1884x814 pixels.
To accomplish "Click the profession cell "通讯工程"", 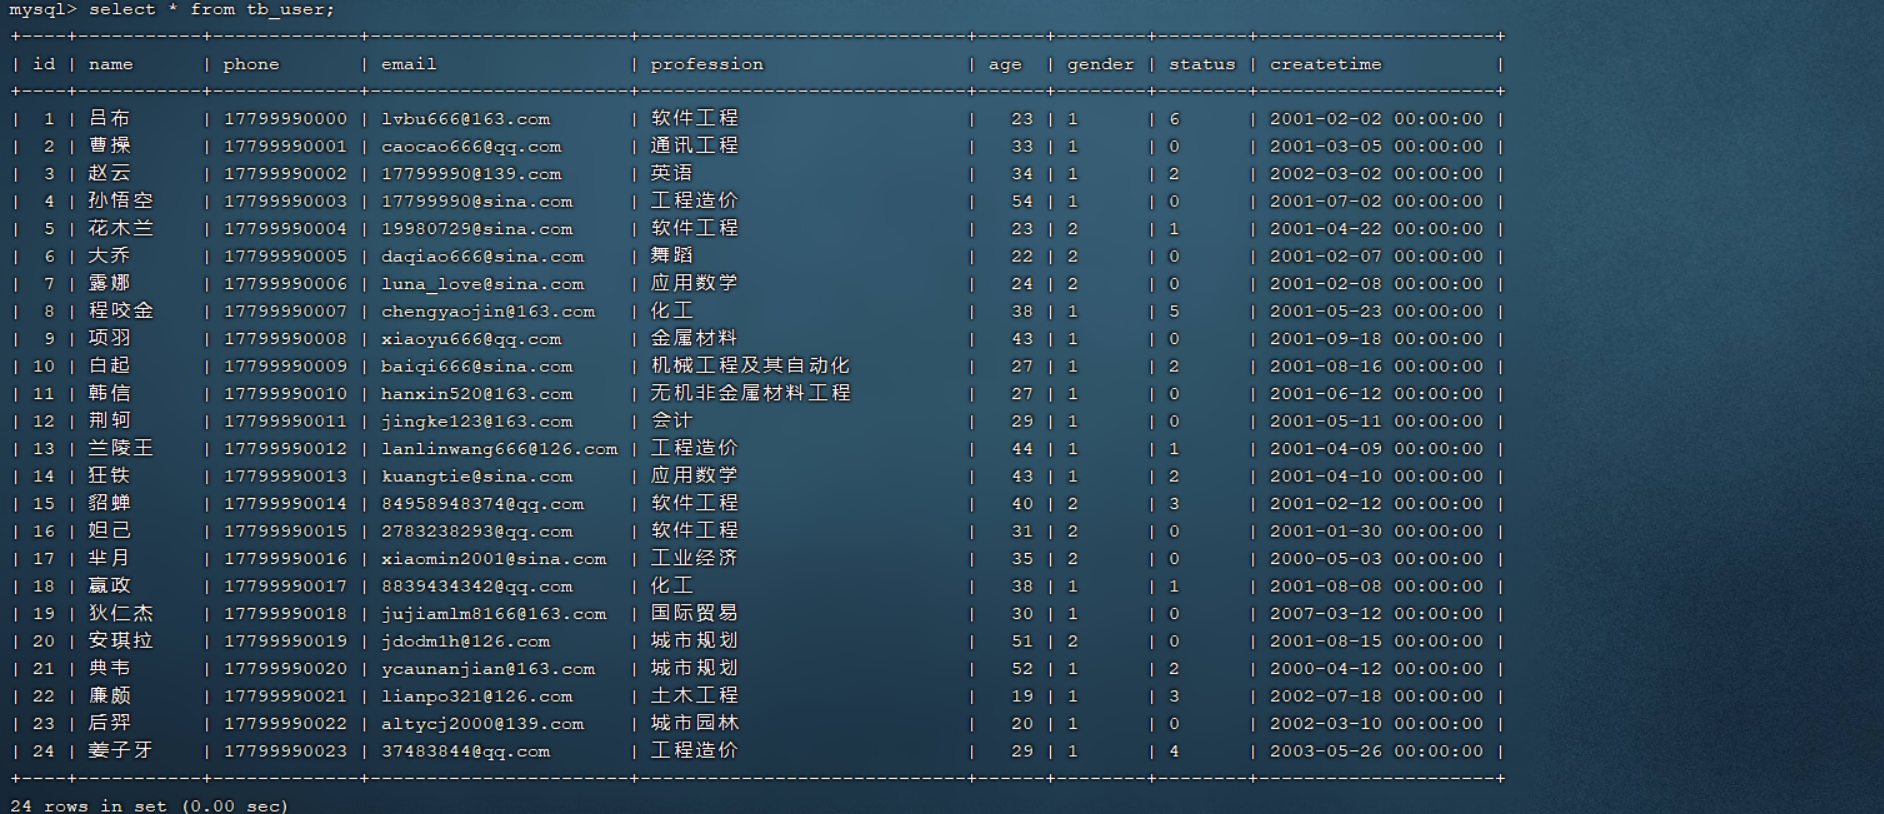I will click(x=694, y=145).
